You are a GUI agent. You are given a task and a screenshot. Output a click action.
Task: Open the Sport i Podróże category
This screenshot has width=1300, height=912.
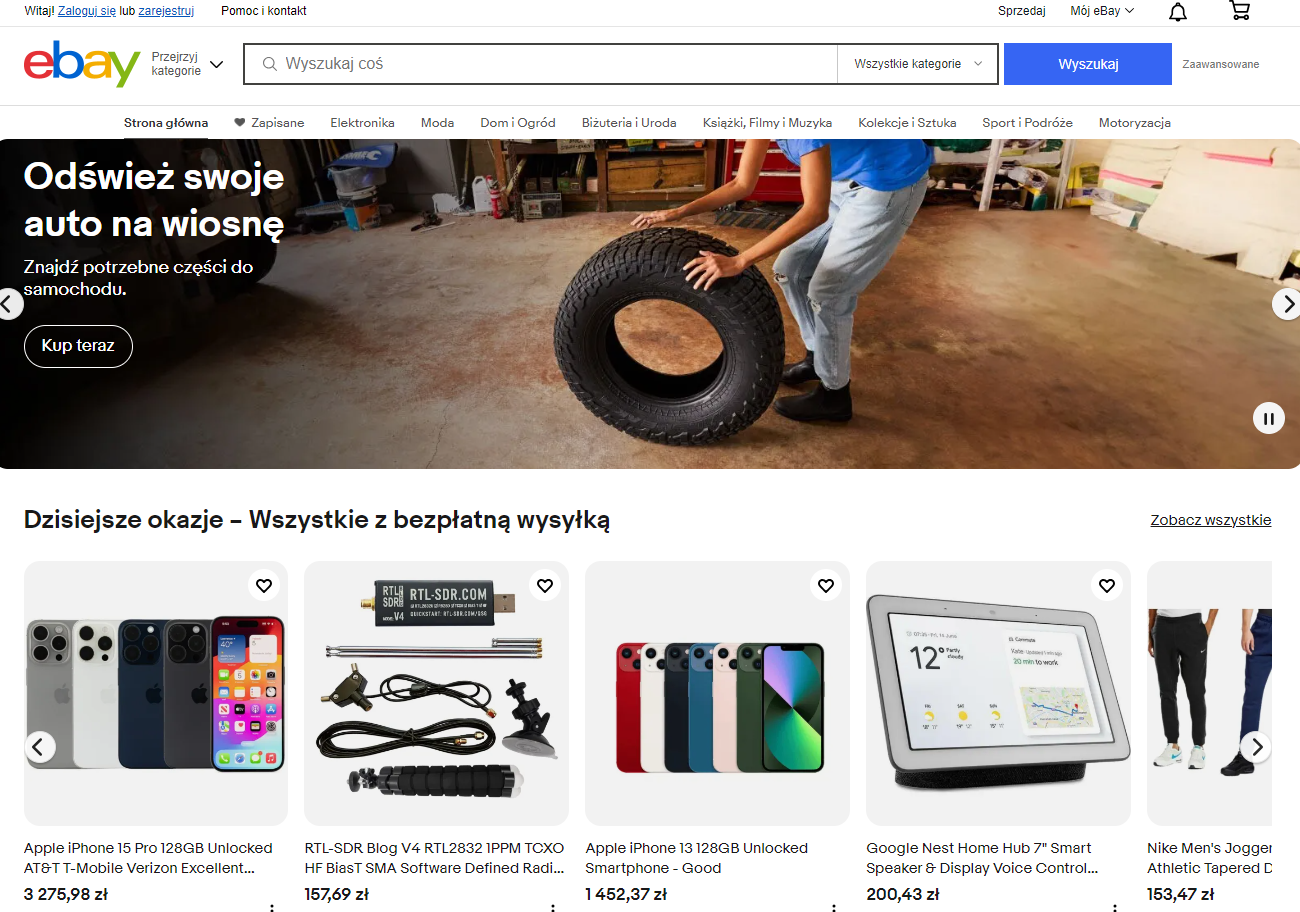[x=1027, y=123]
